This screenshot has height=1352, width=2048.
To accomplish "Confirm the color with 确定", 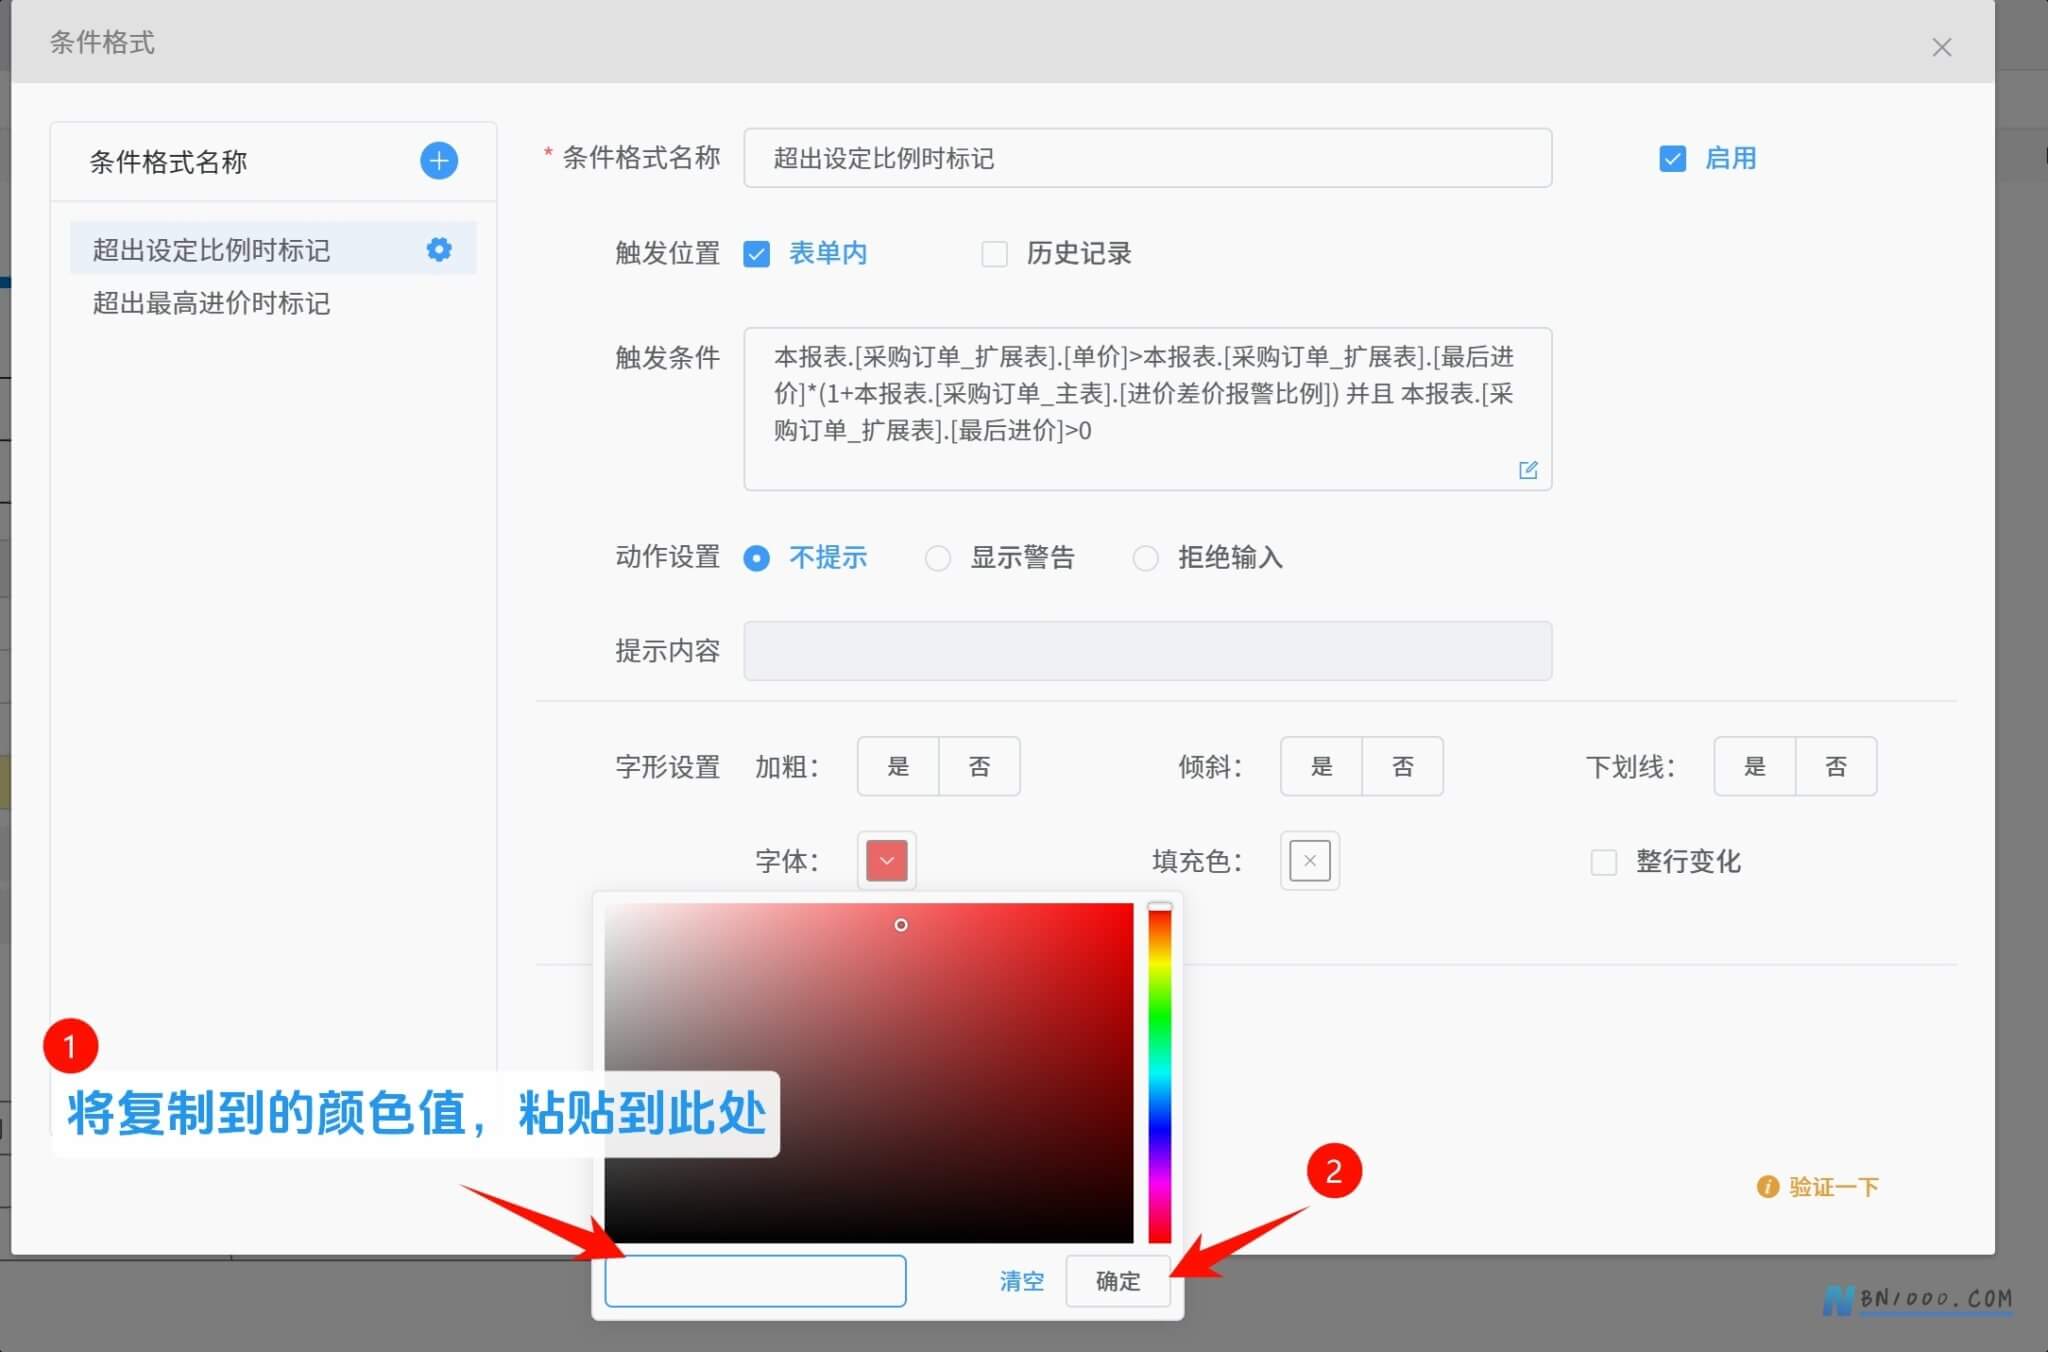I will (x=1117, y=1281).
